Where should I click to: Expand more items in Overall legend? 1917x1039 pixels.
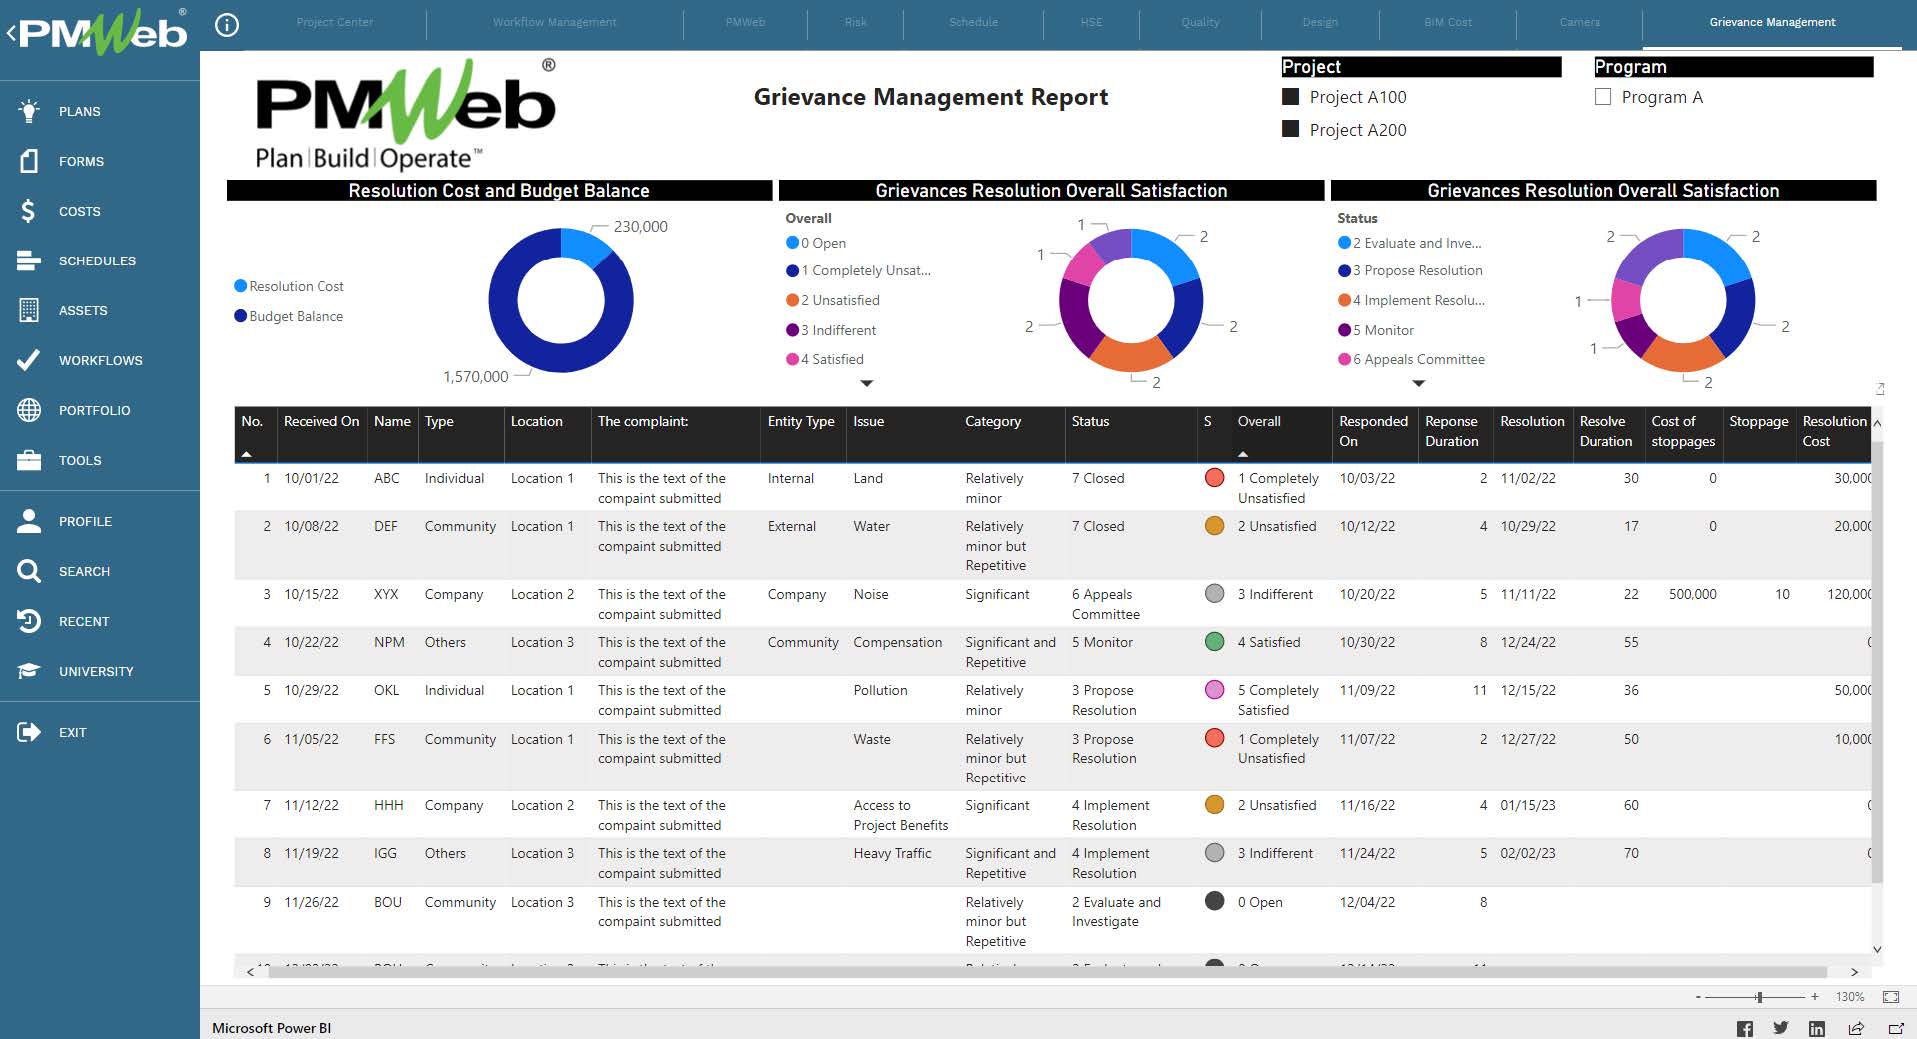point(867,383)
